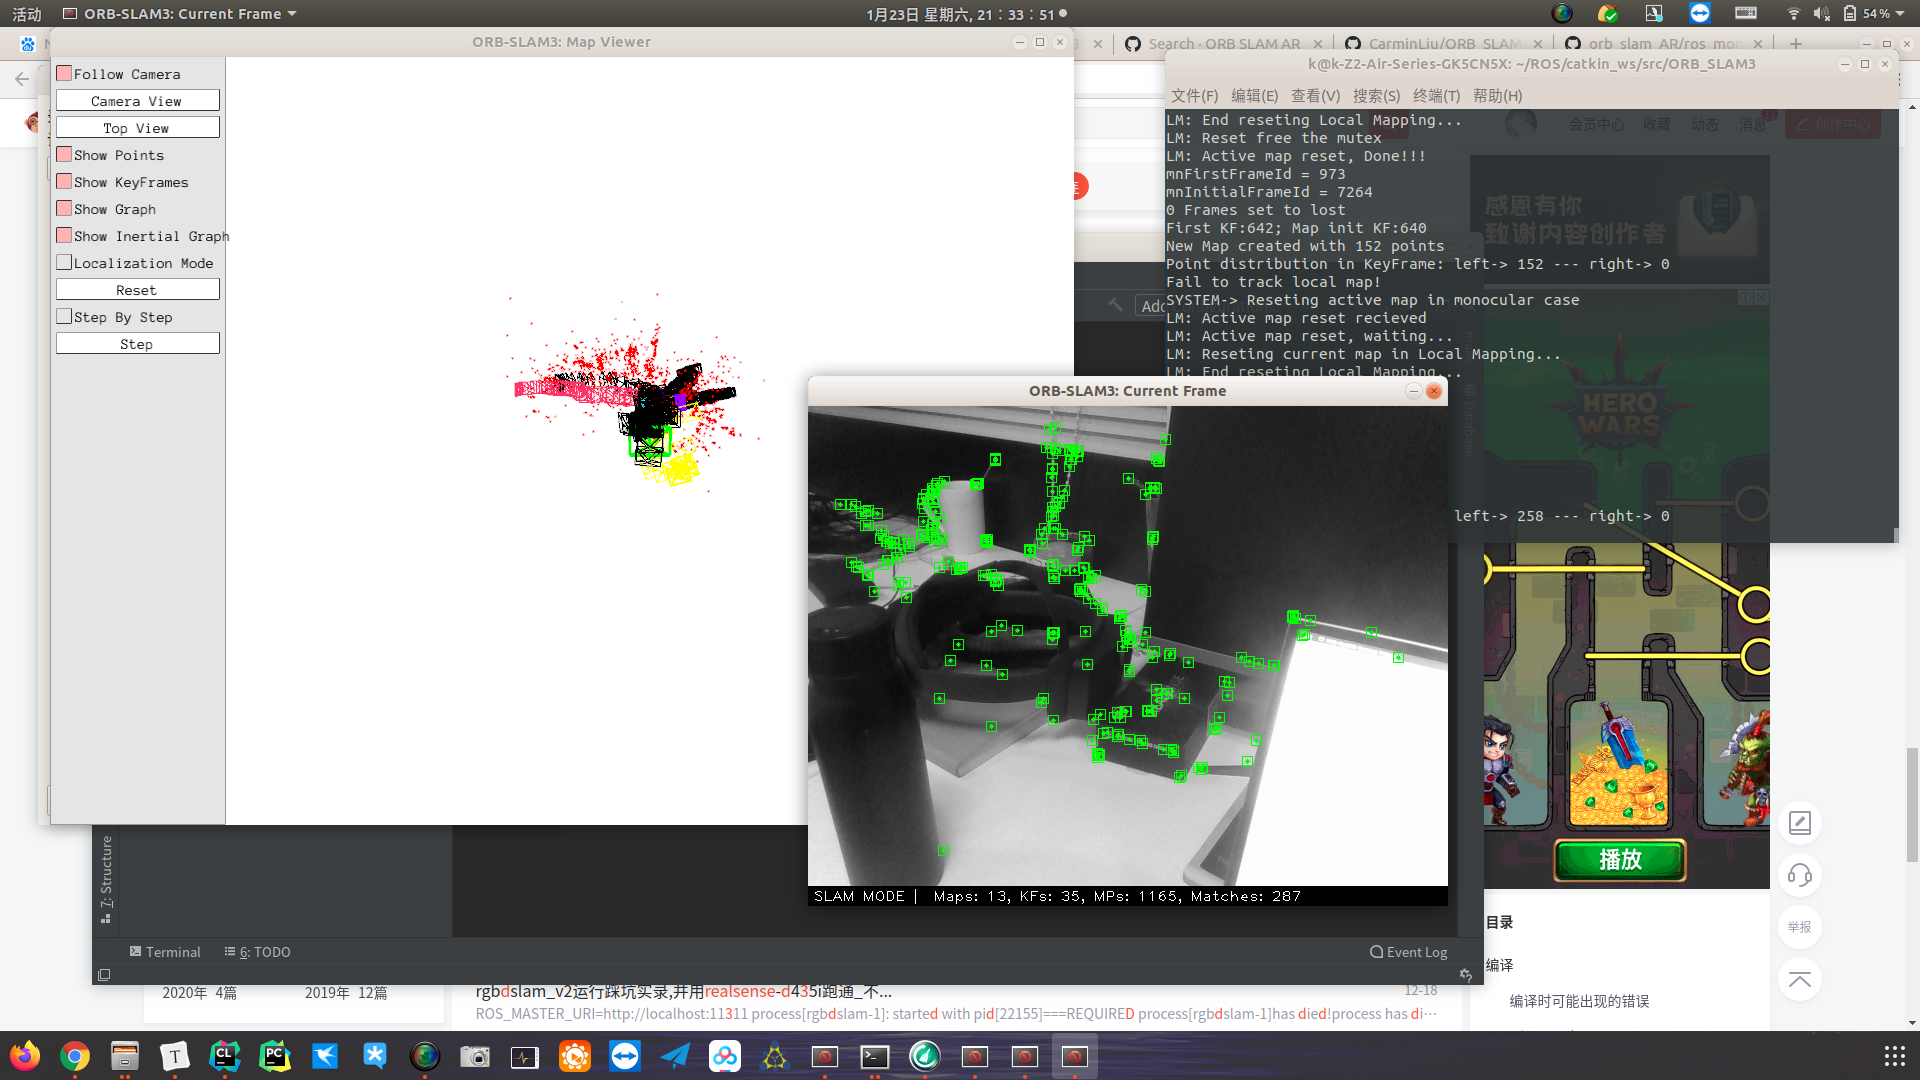1920x1080 pixels.
Task: Click the colored swatch beside Follow Camera
Action: tap(65, 72)
